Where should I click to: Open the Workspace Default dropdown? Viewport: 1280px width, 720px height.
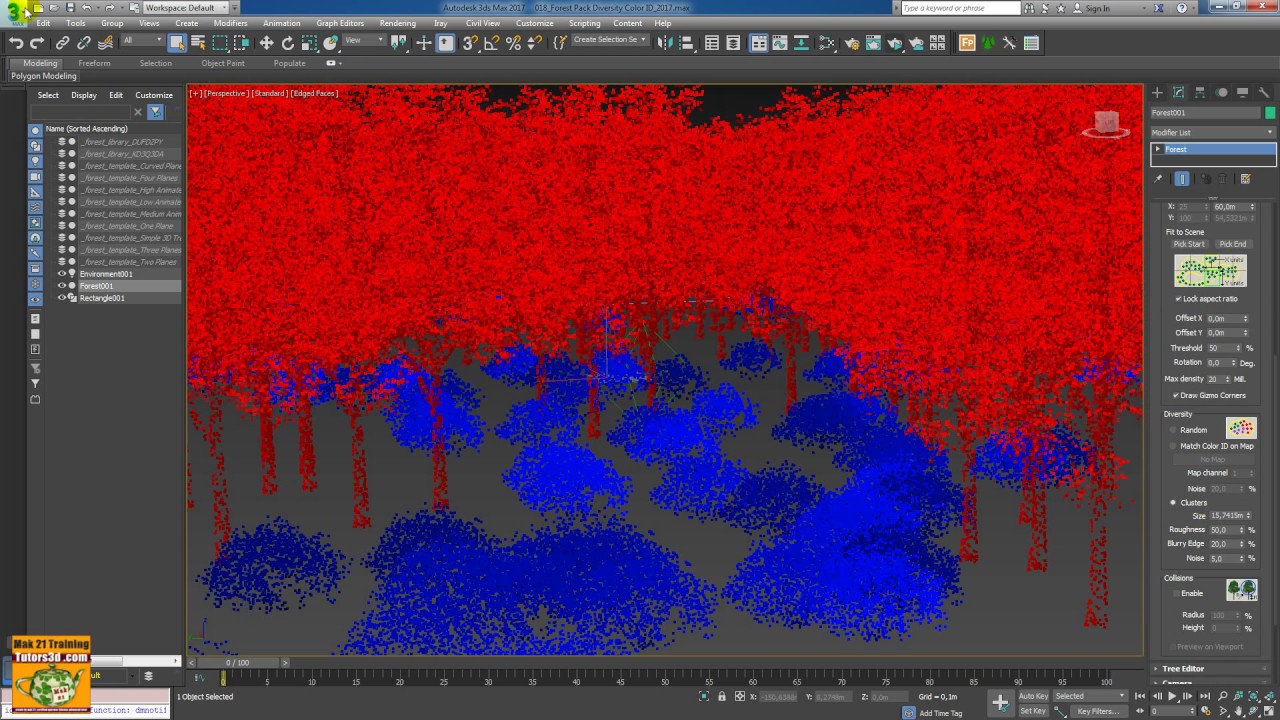pyautogui.click(x=184, y=7)
